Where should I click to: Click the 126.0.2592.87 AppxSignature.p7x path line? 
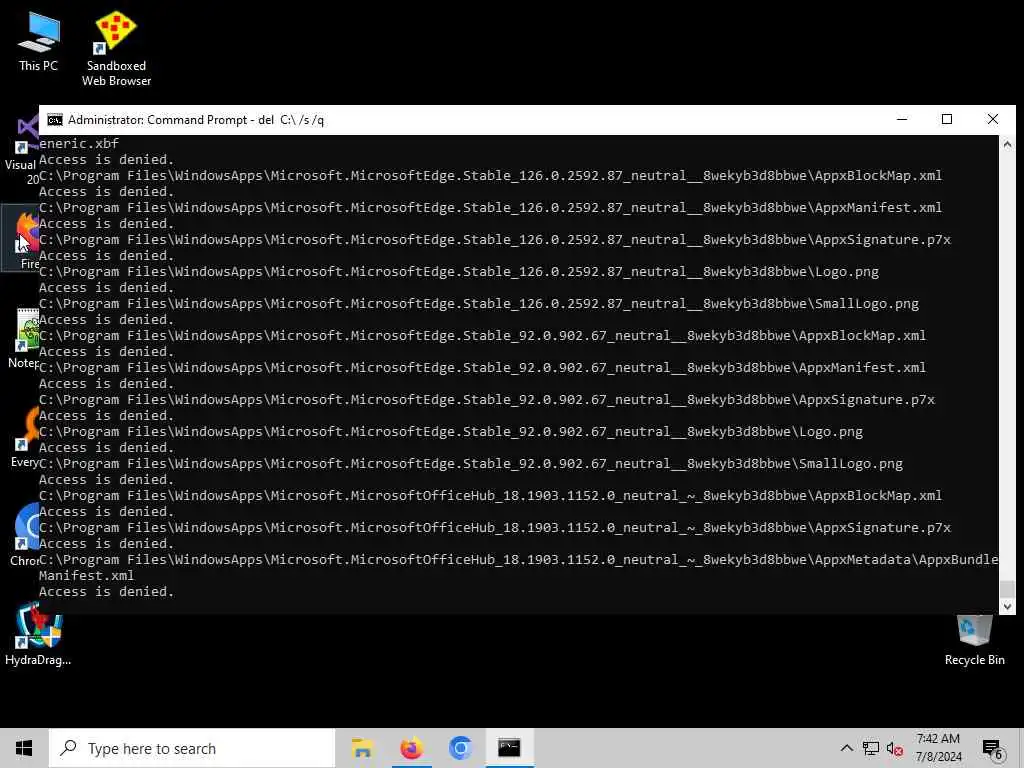pos(495,240)
